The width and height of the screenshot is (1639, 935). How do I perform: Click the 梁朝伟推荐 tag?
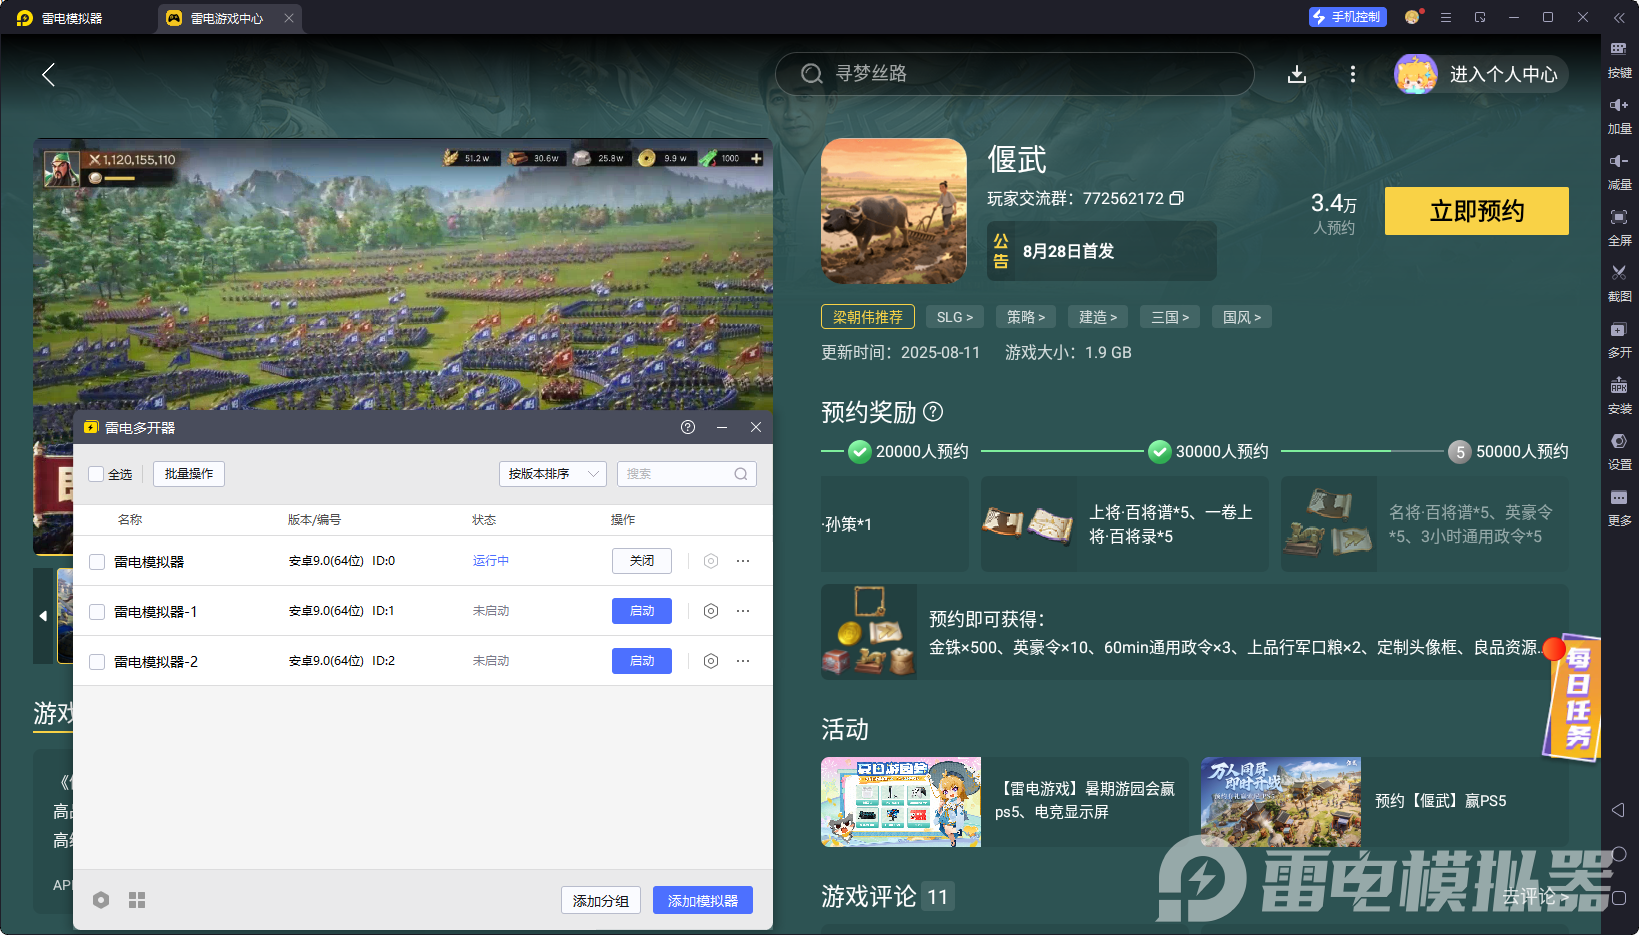click(868, 317)
